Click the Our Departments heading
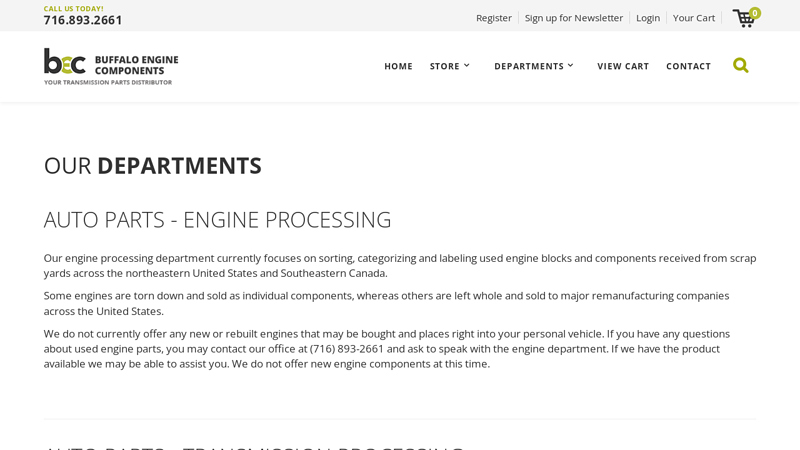Viewport: 800px width, 450px height. pyautogui.click(x=152, y=165)
